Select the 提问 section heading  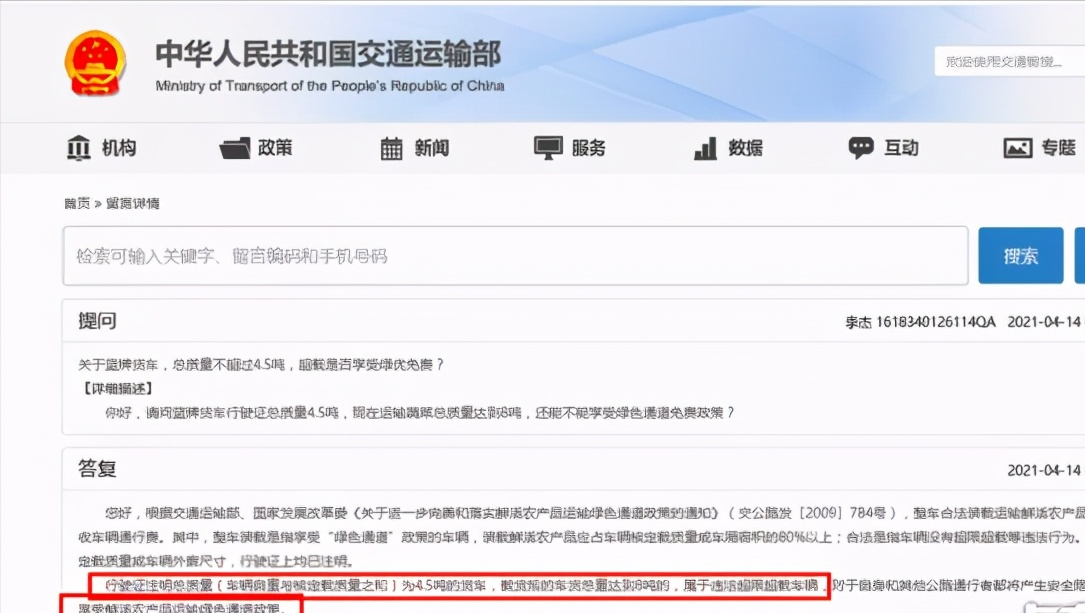[97, 321]
